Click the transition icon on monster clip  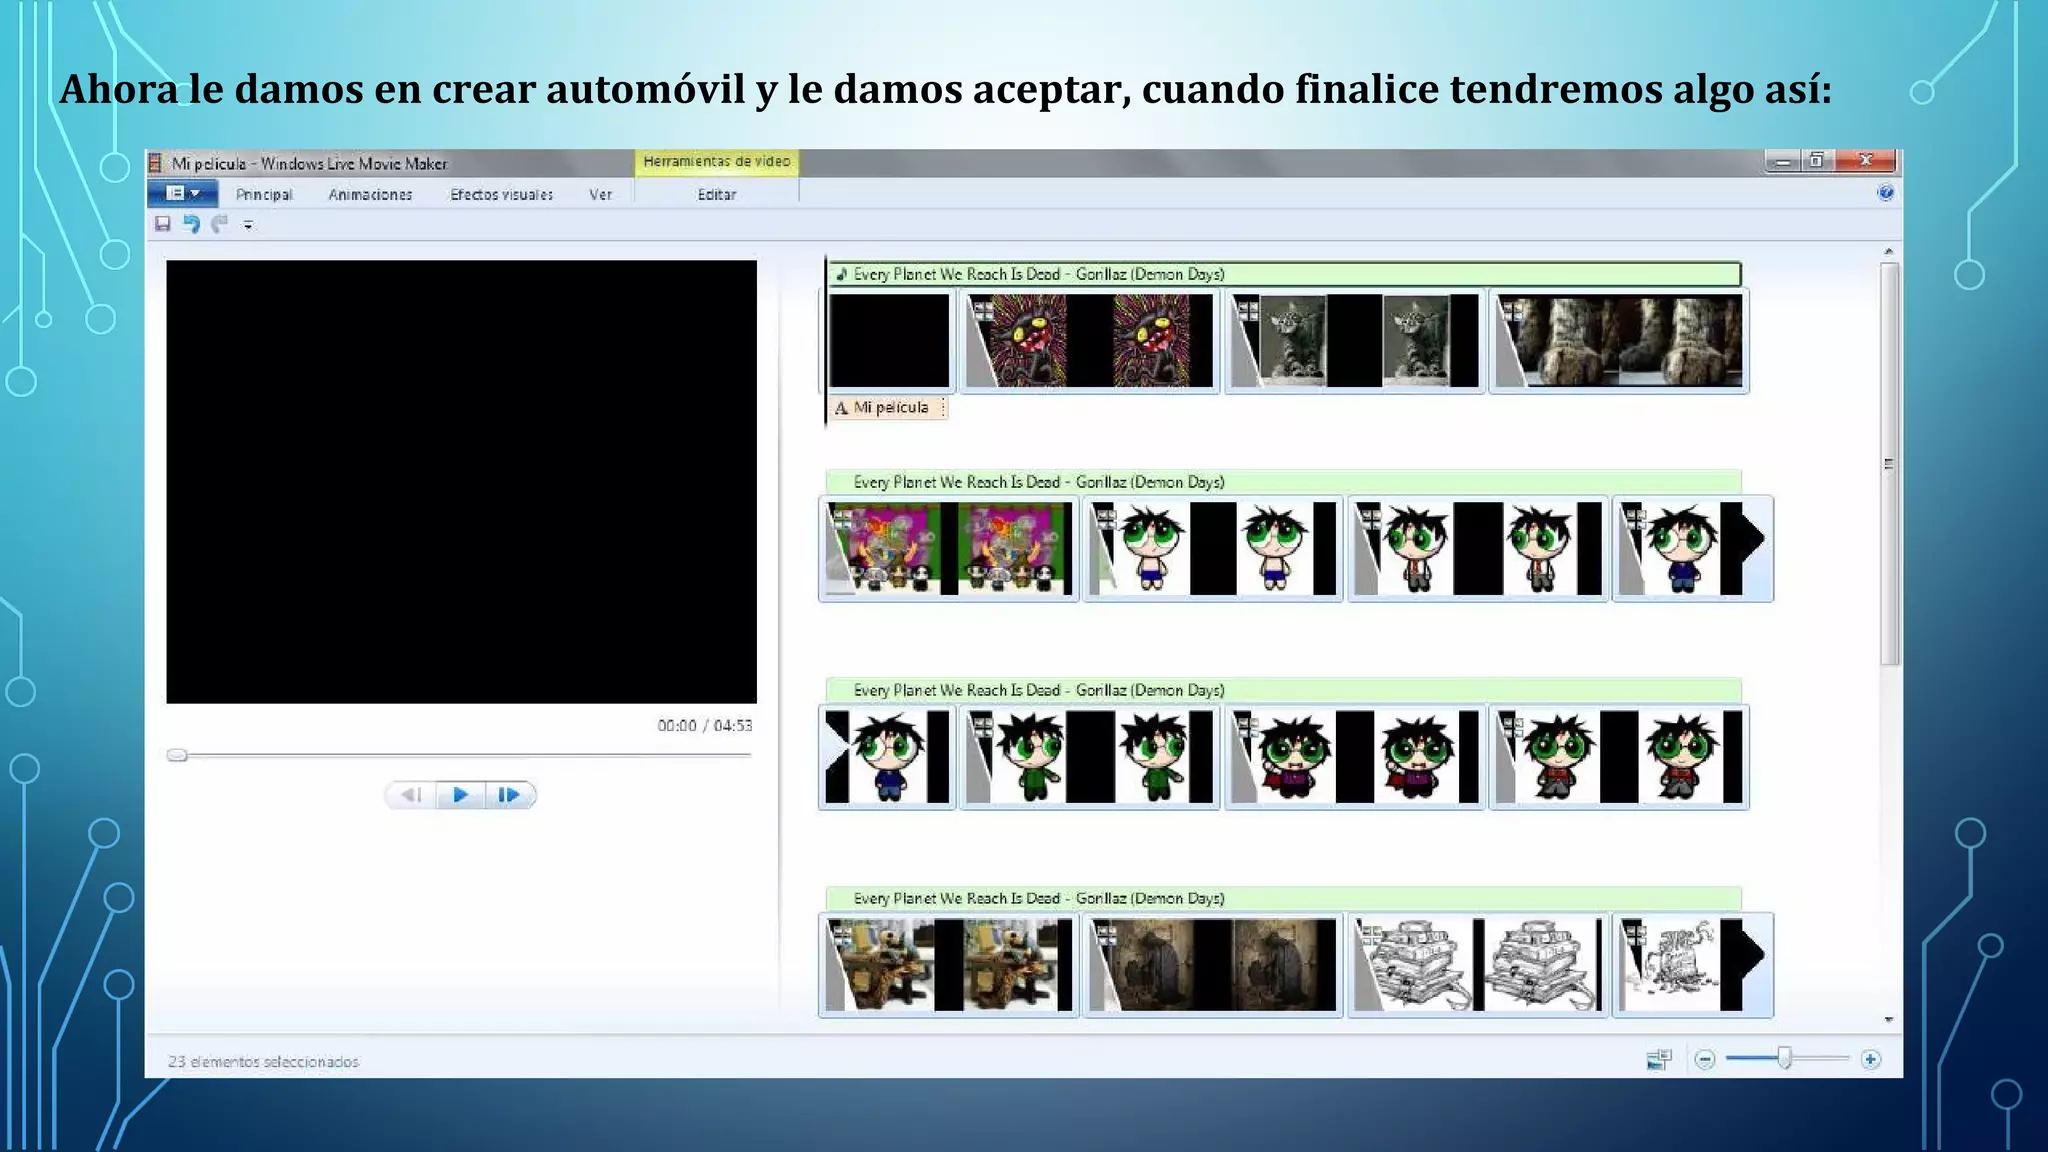point(983,310)
